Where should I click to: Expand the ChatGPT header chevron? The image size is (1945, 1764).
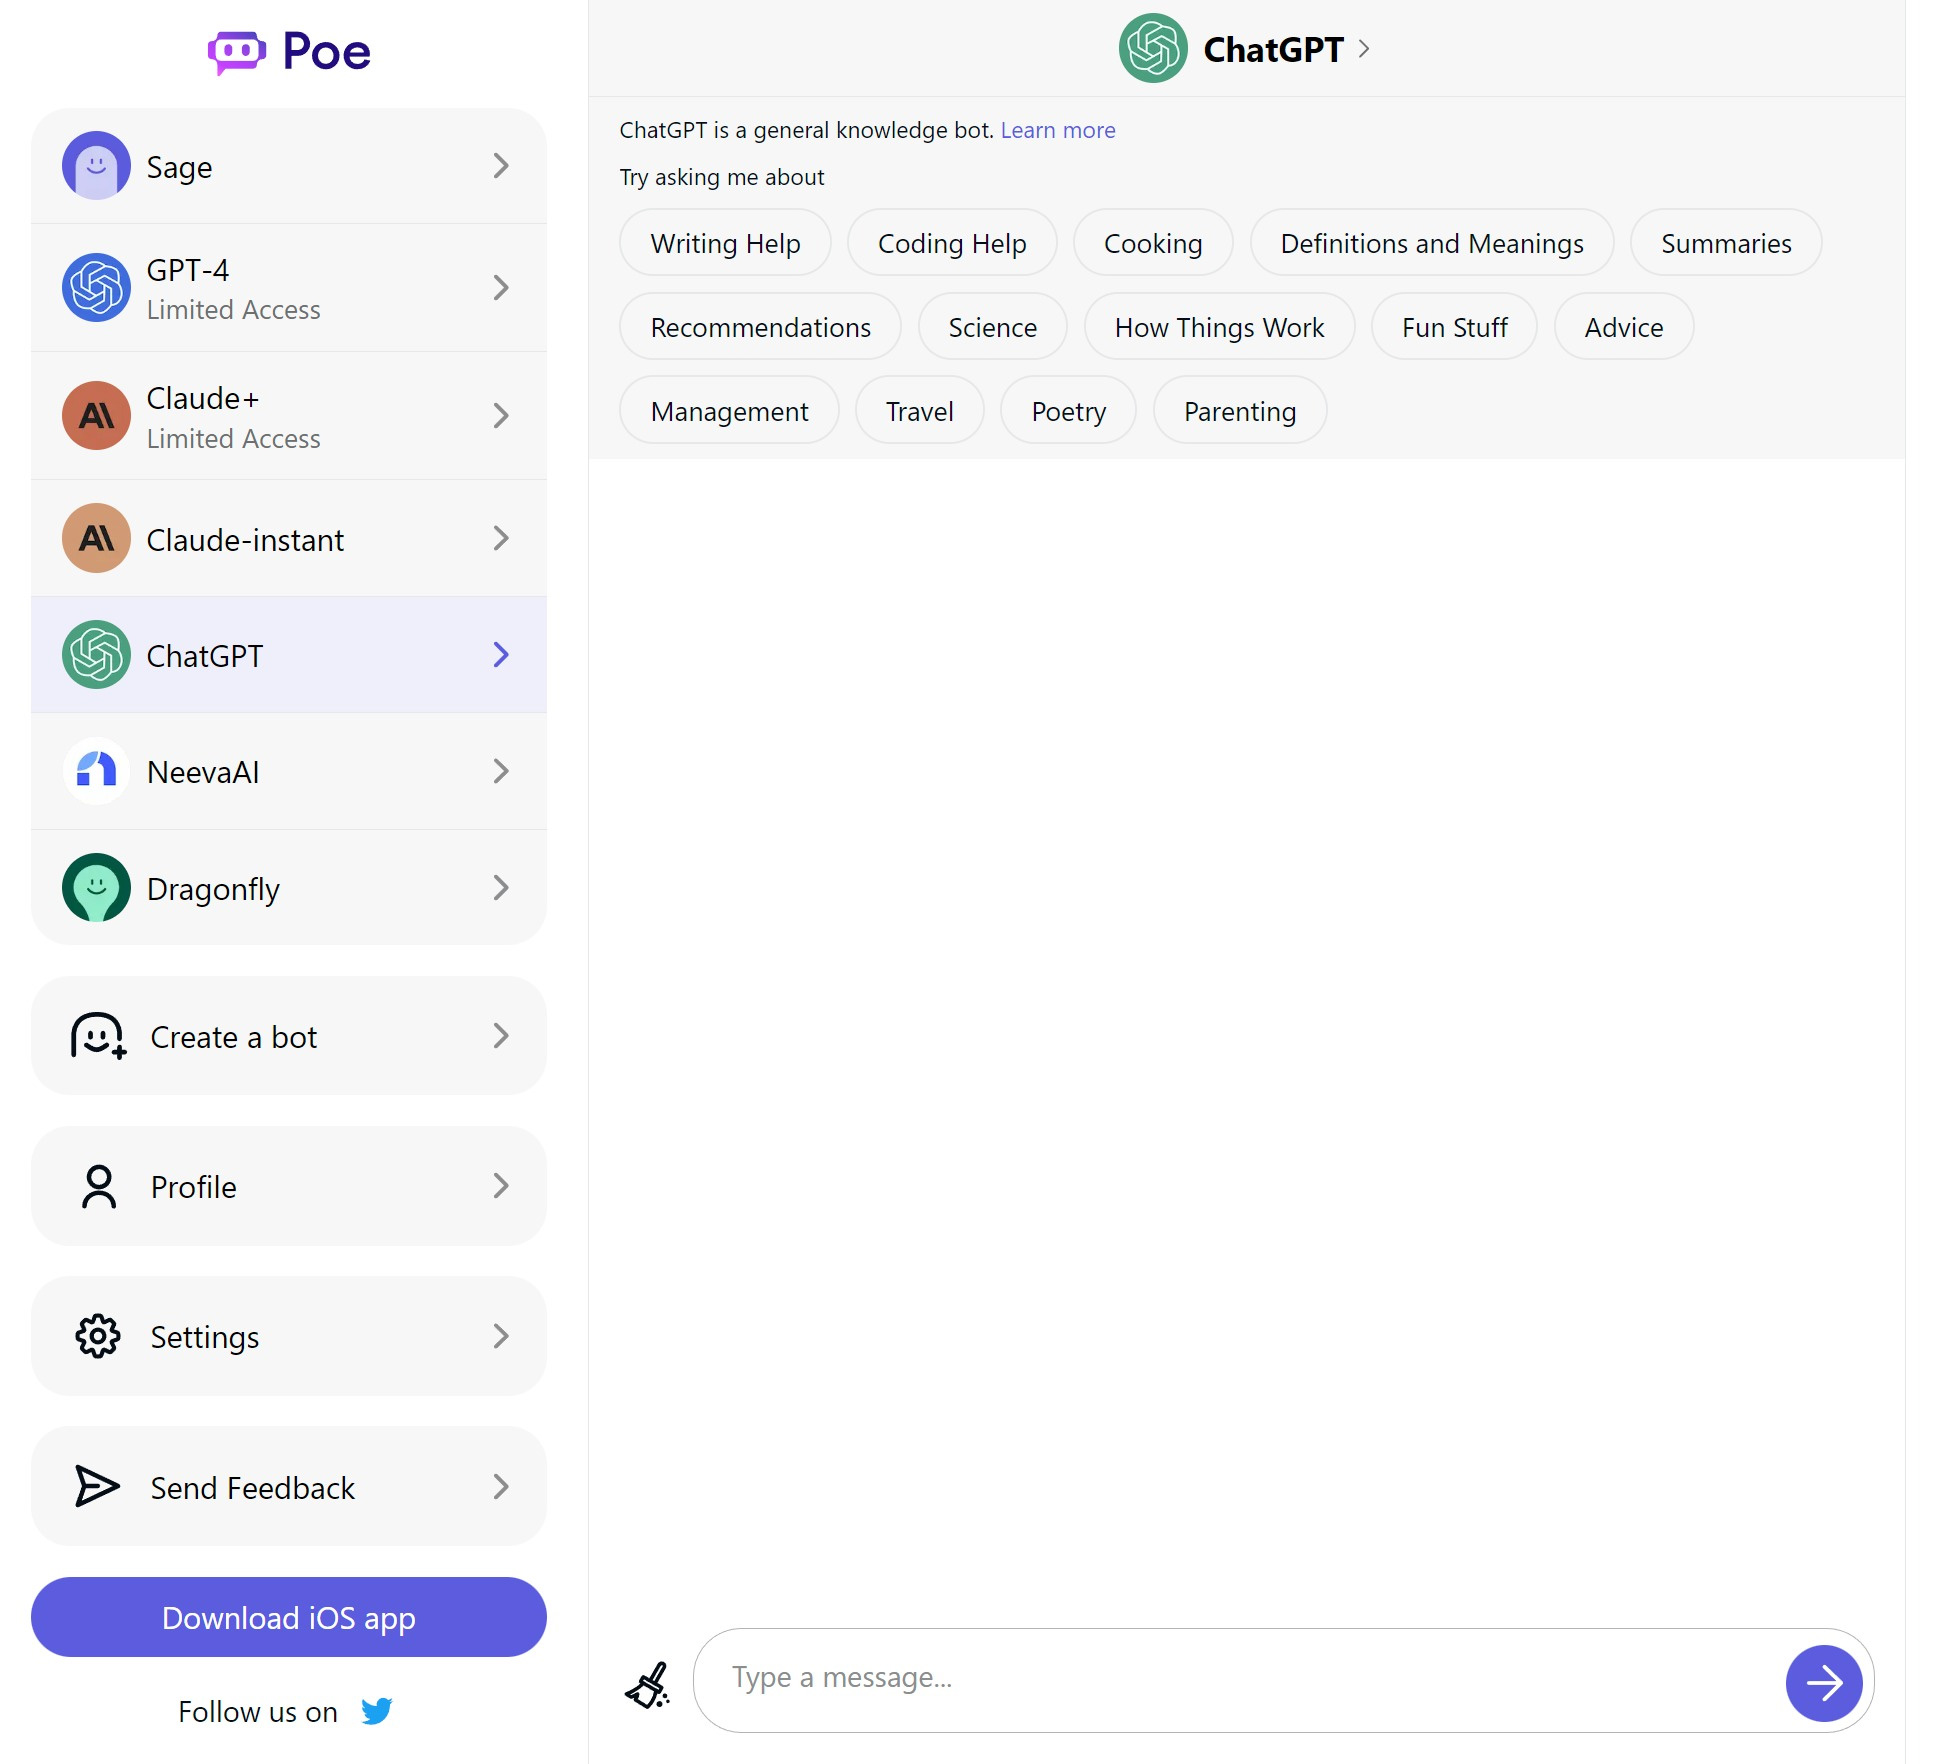point(1364,49)
